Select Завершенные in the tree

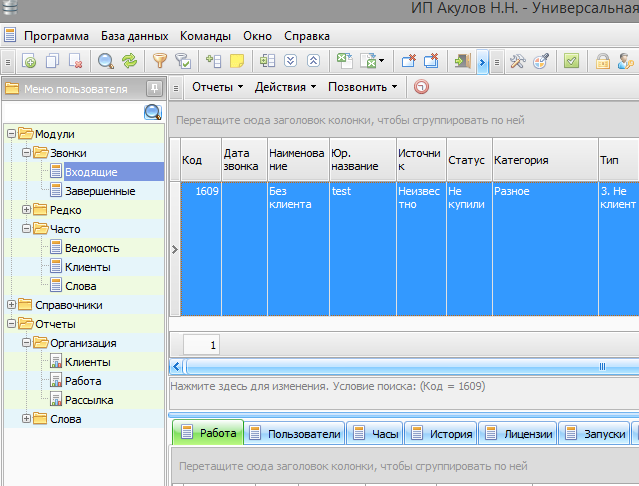click(x=100, y=191)
